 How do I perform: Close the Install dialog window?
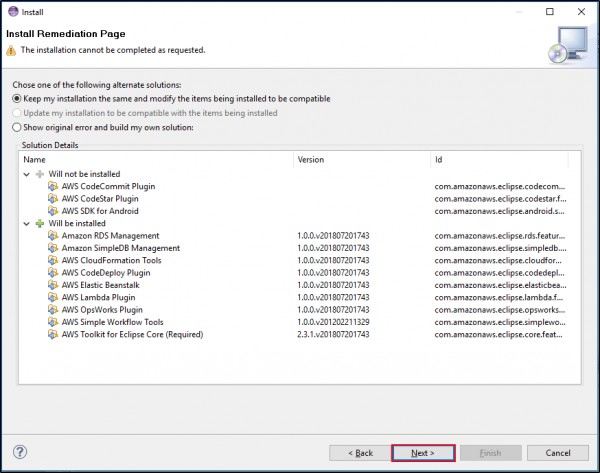click(581, 11)
